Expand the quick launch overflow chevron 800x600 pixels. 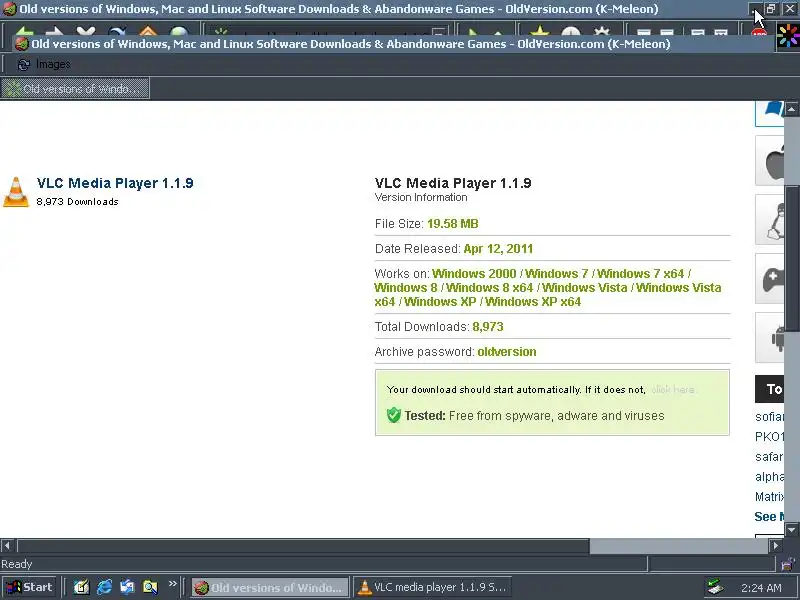pos(172,584)
